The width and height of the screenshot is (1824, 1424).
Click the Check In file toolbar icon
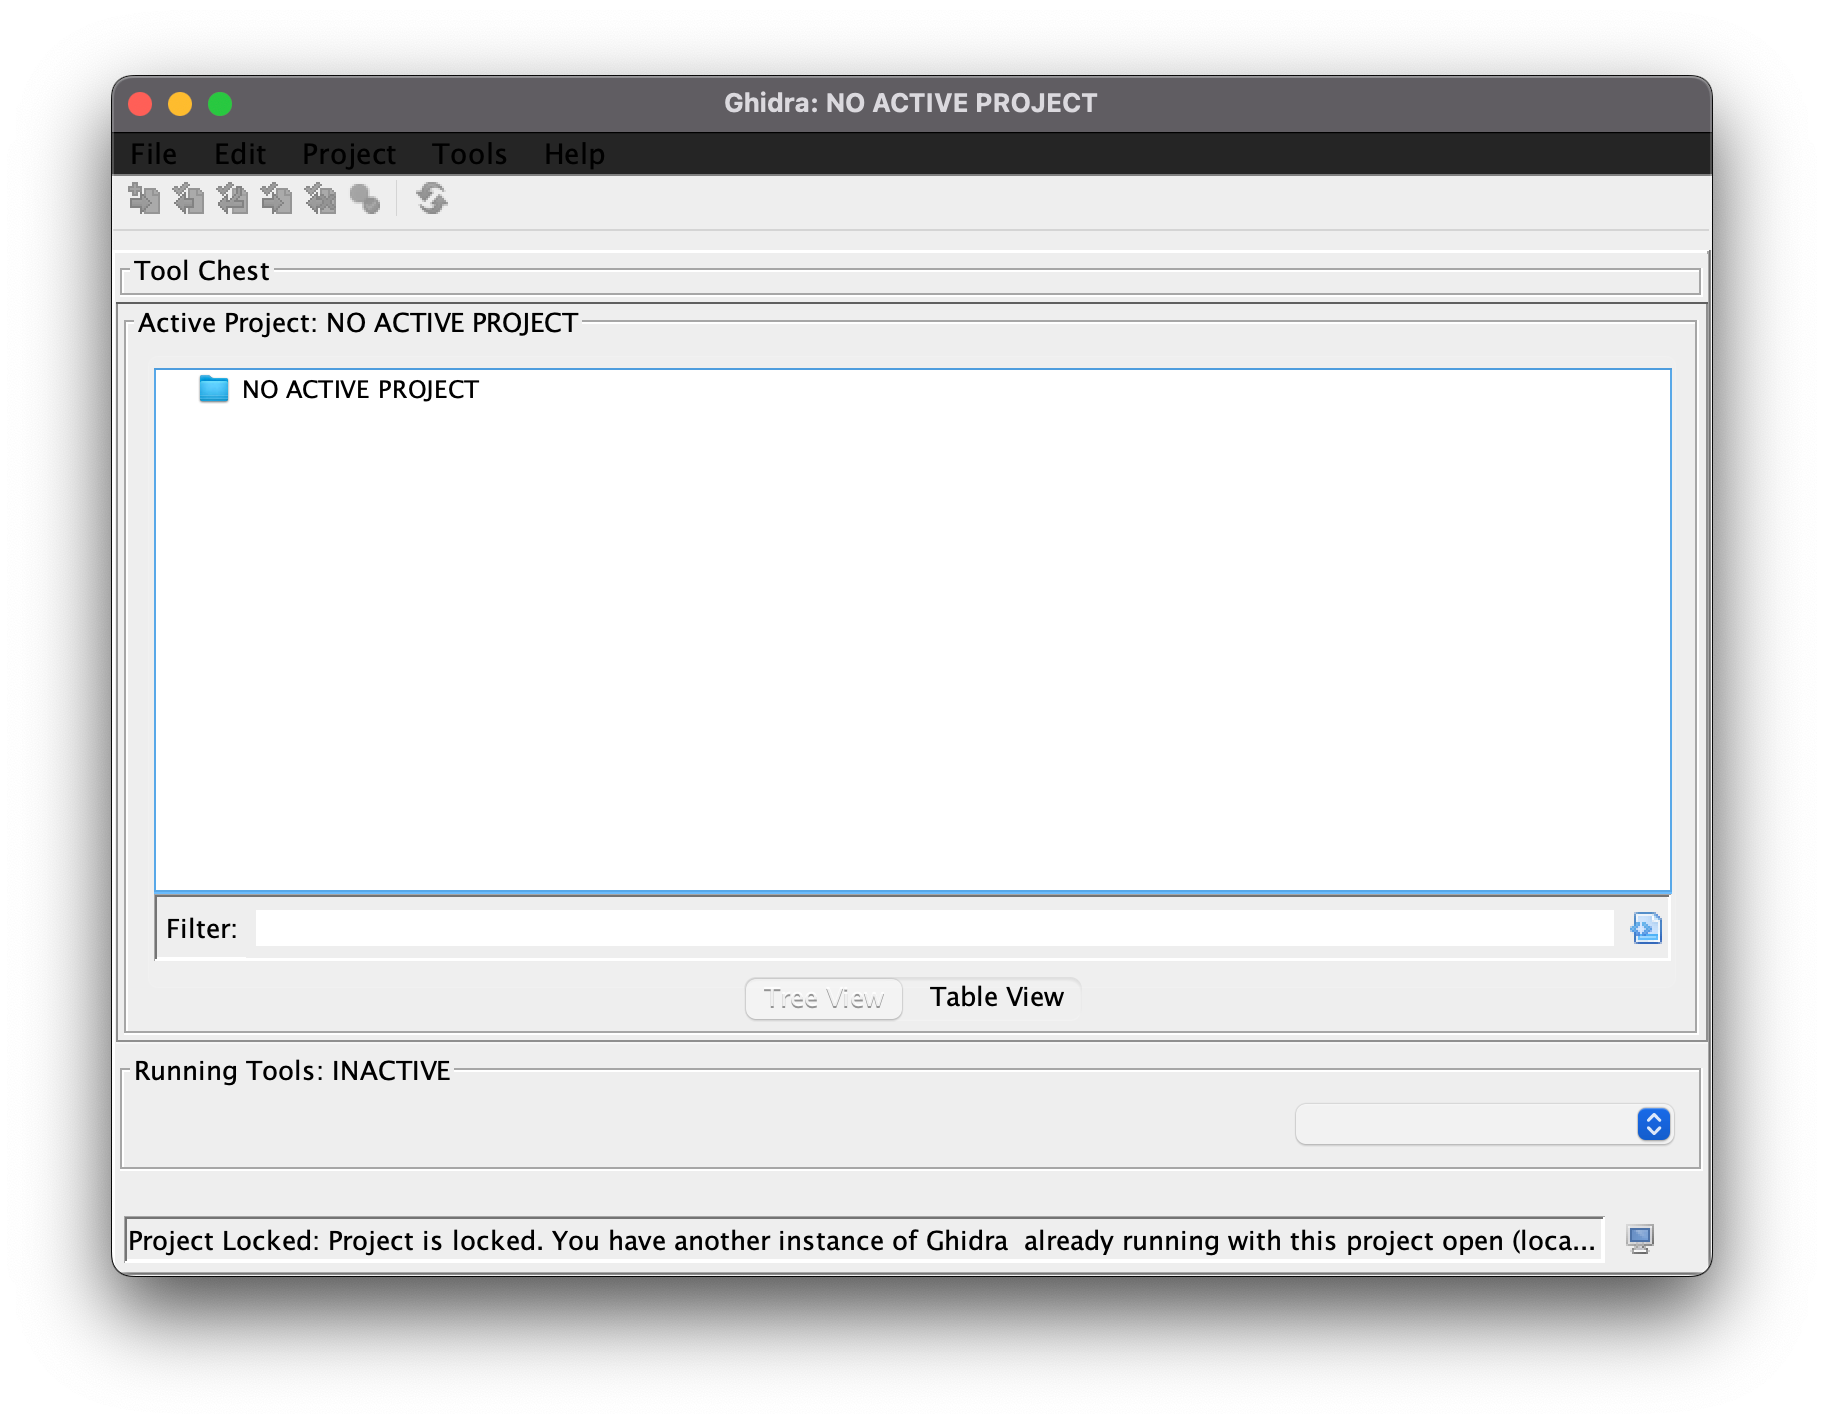coord(276,199)
